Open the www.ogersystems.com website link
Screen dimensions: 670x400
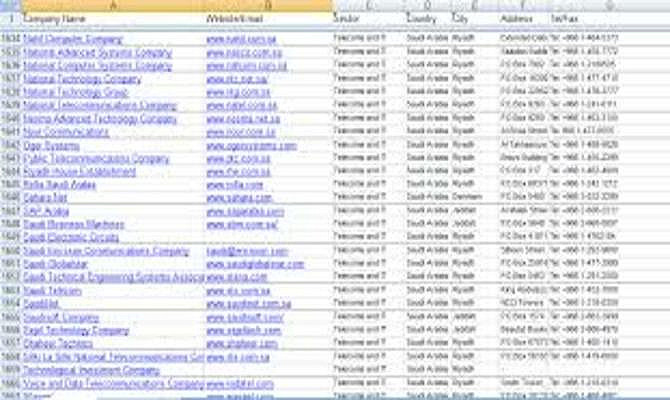(x=251, y=146)
